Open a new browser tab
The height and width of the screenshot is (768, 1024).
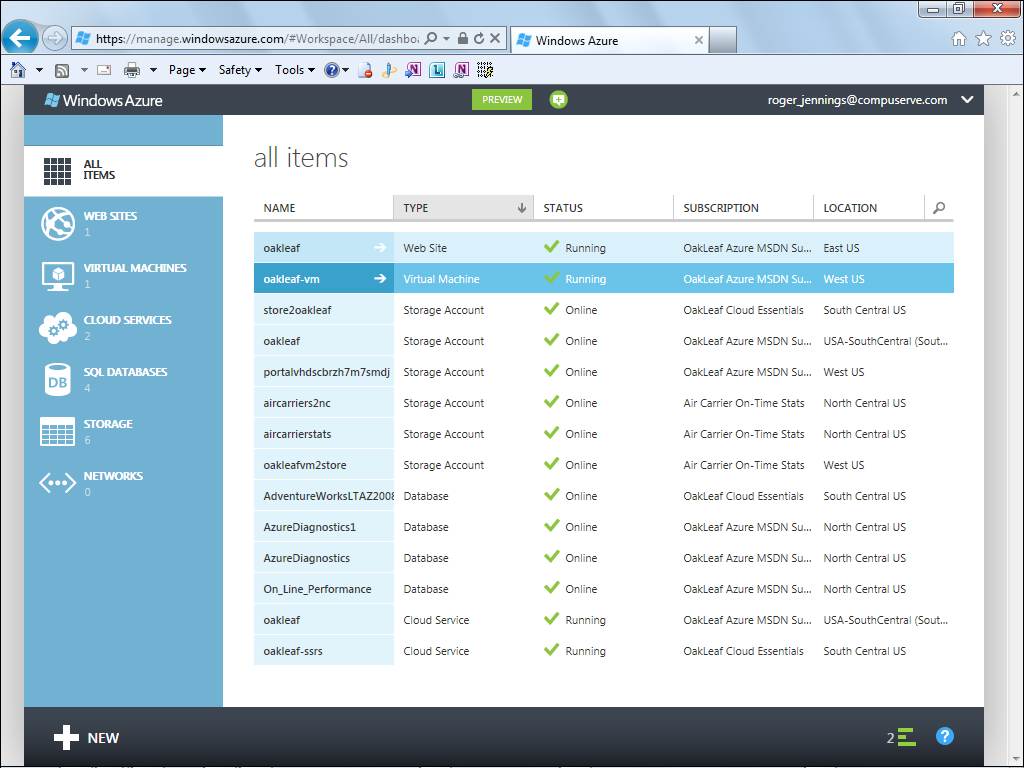[x=723, y=40]
